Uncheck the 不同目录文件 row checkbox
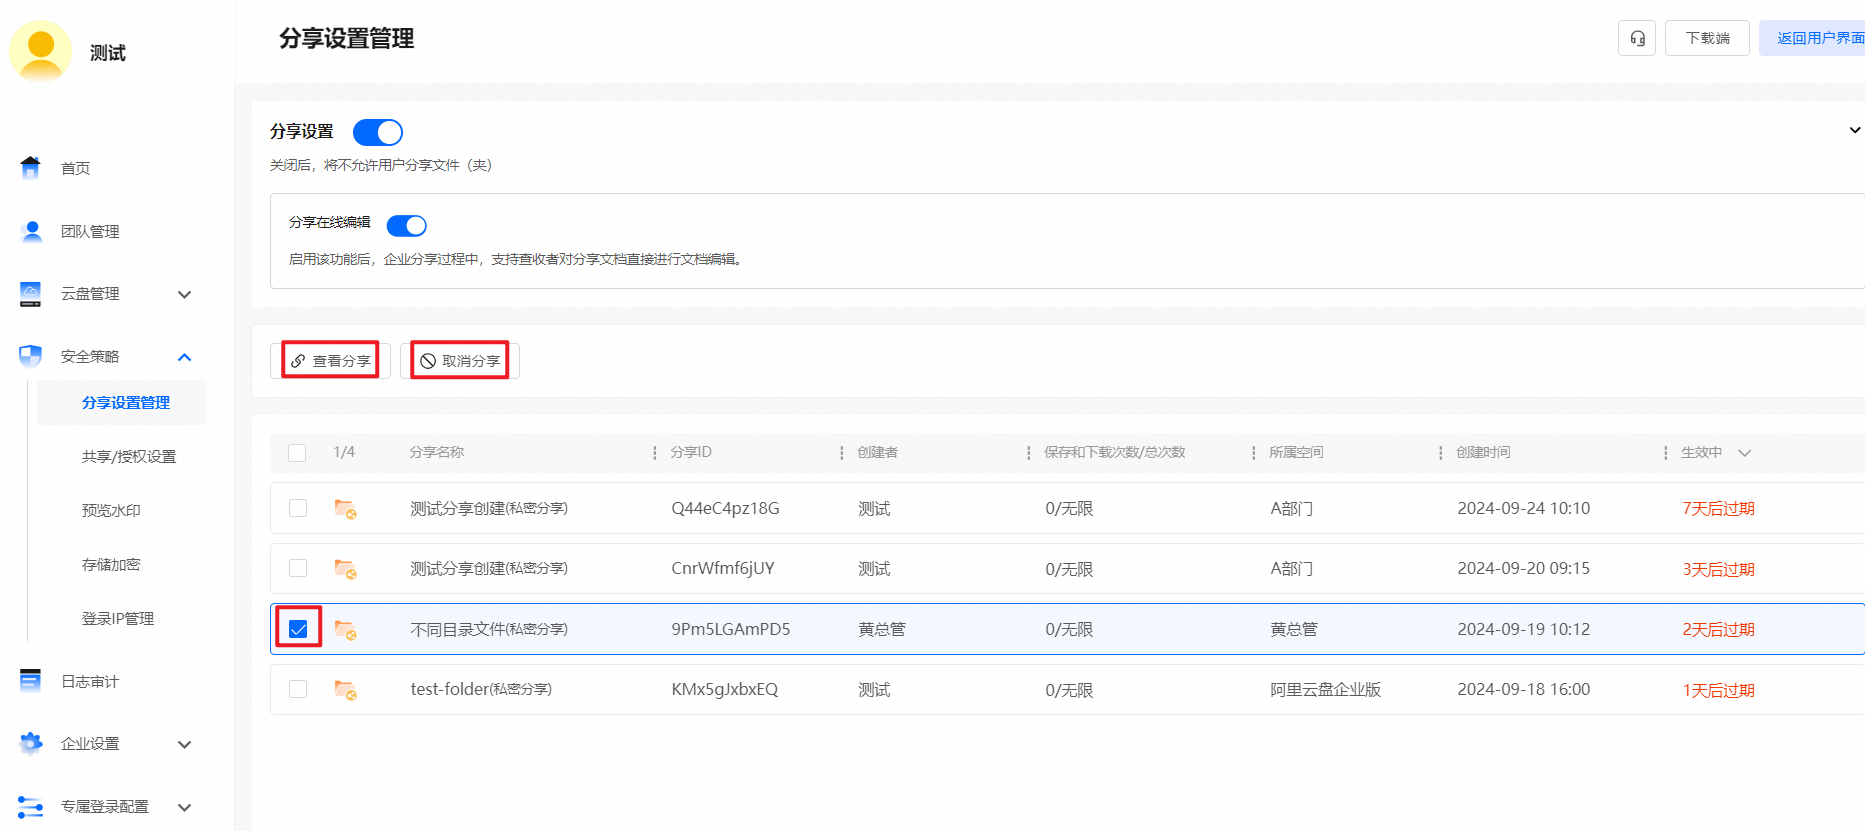This screenshot has width=1865, height=831. point(298,629)
